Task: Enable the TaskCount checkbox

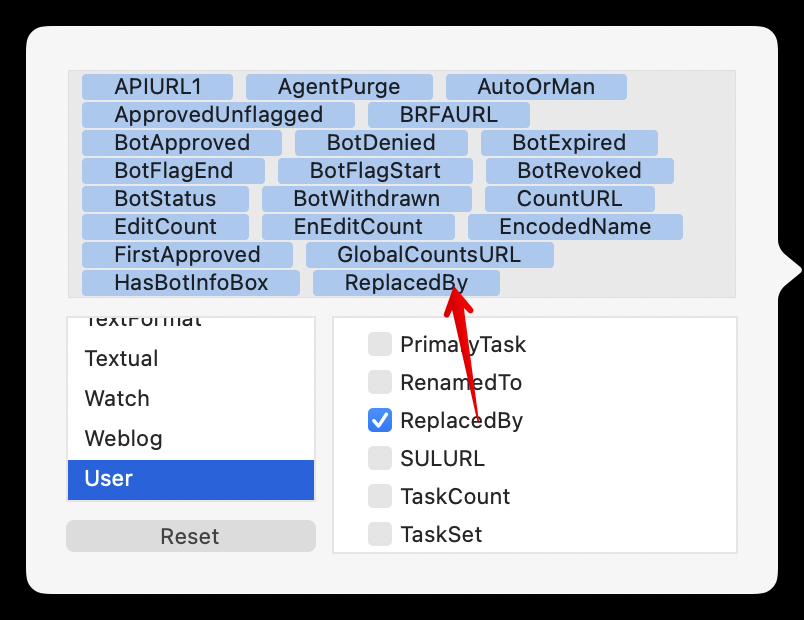Action: (380, 496)
